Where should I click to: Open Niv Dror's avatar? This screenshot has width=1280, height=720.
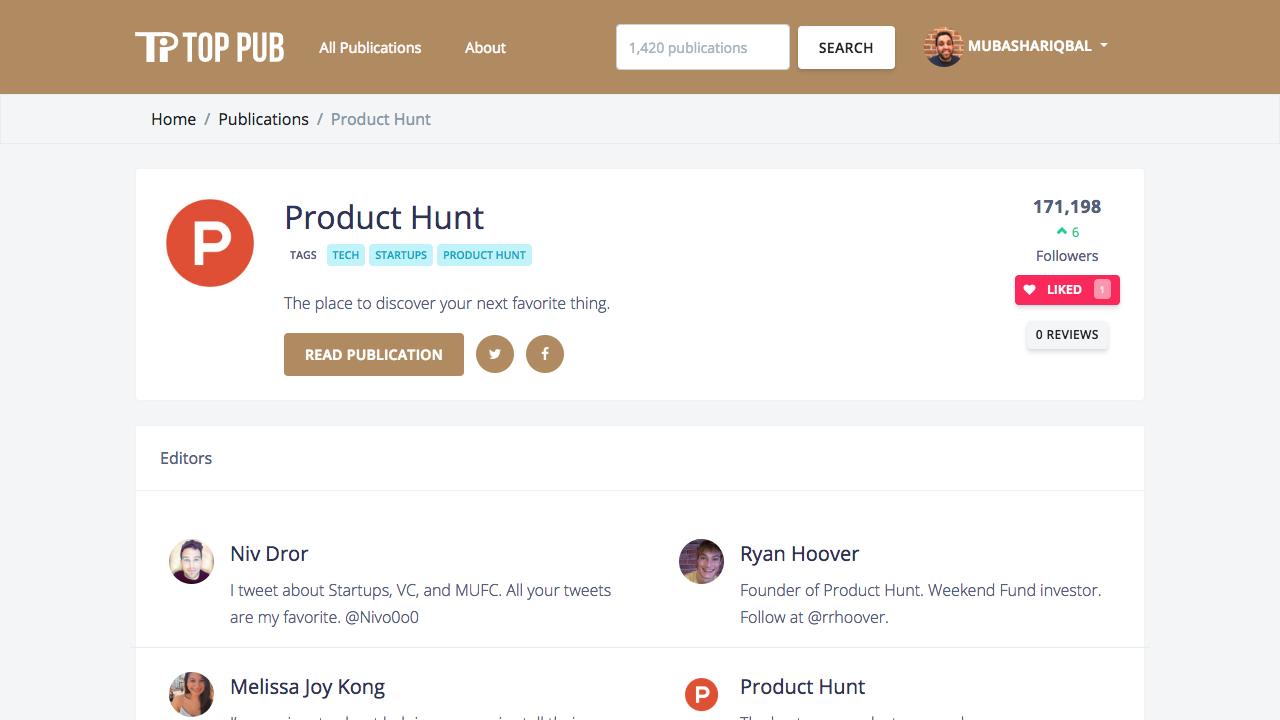tap(191, 562)
